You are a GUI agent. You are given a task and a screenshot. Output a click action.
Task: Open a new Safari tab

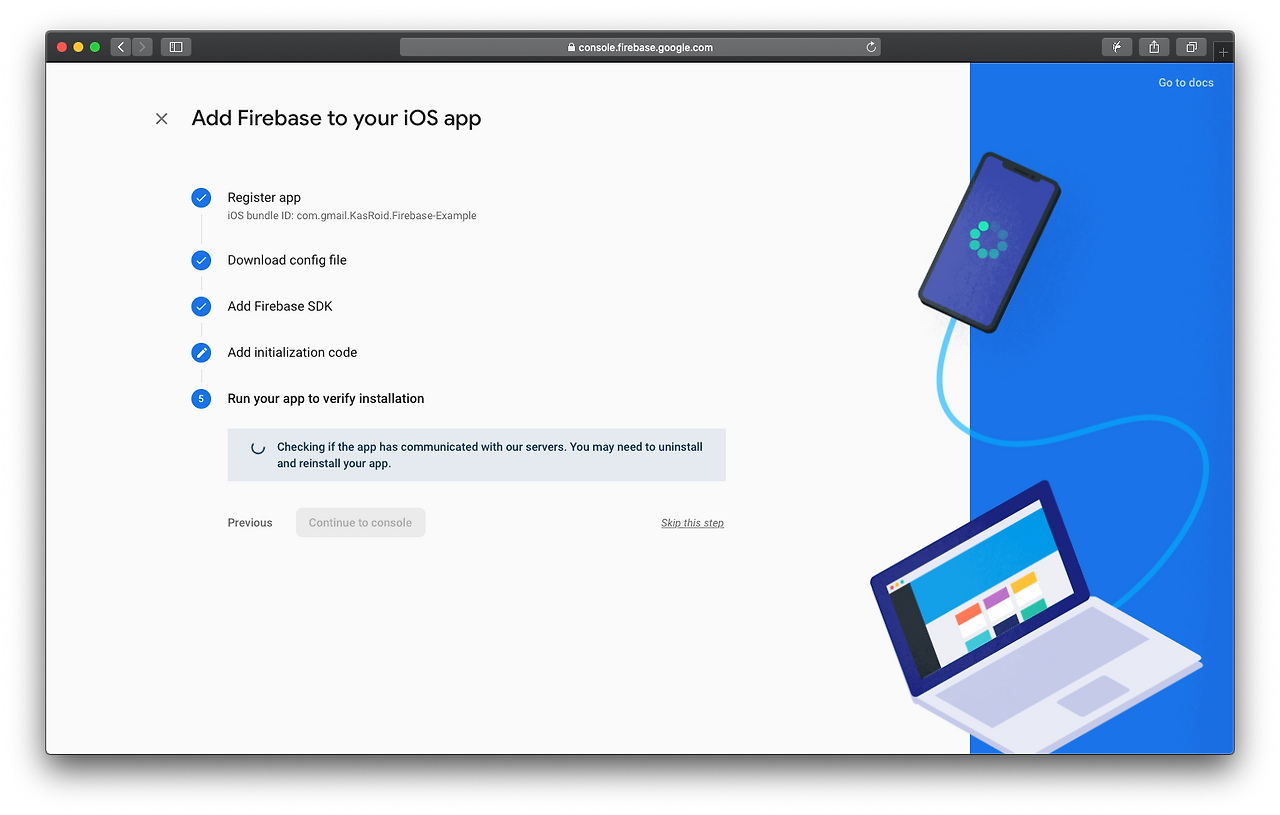pos(1223,52)
